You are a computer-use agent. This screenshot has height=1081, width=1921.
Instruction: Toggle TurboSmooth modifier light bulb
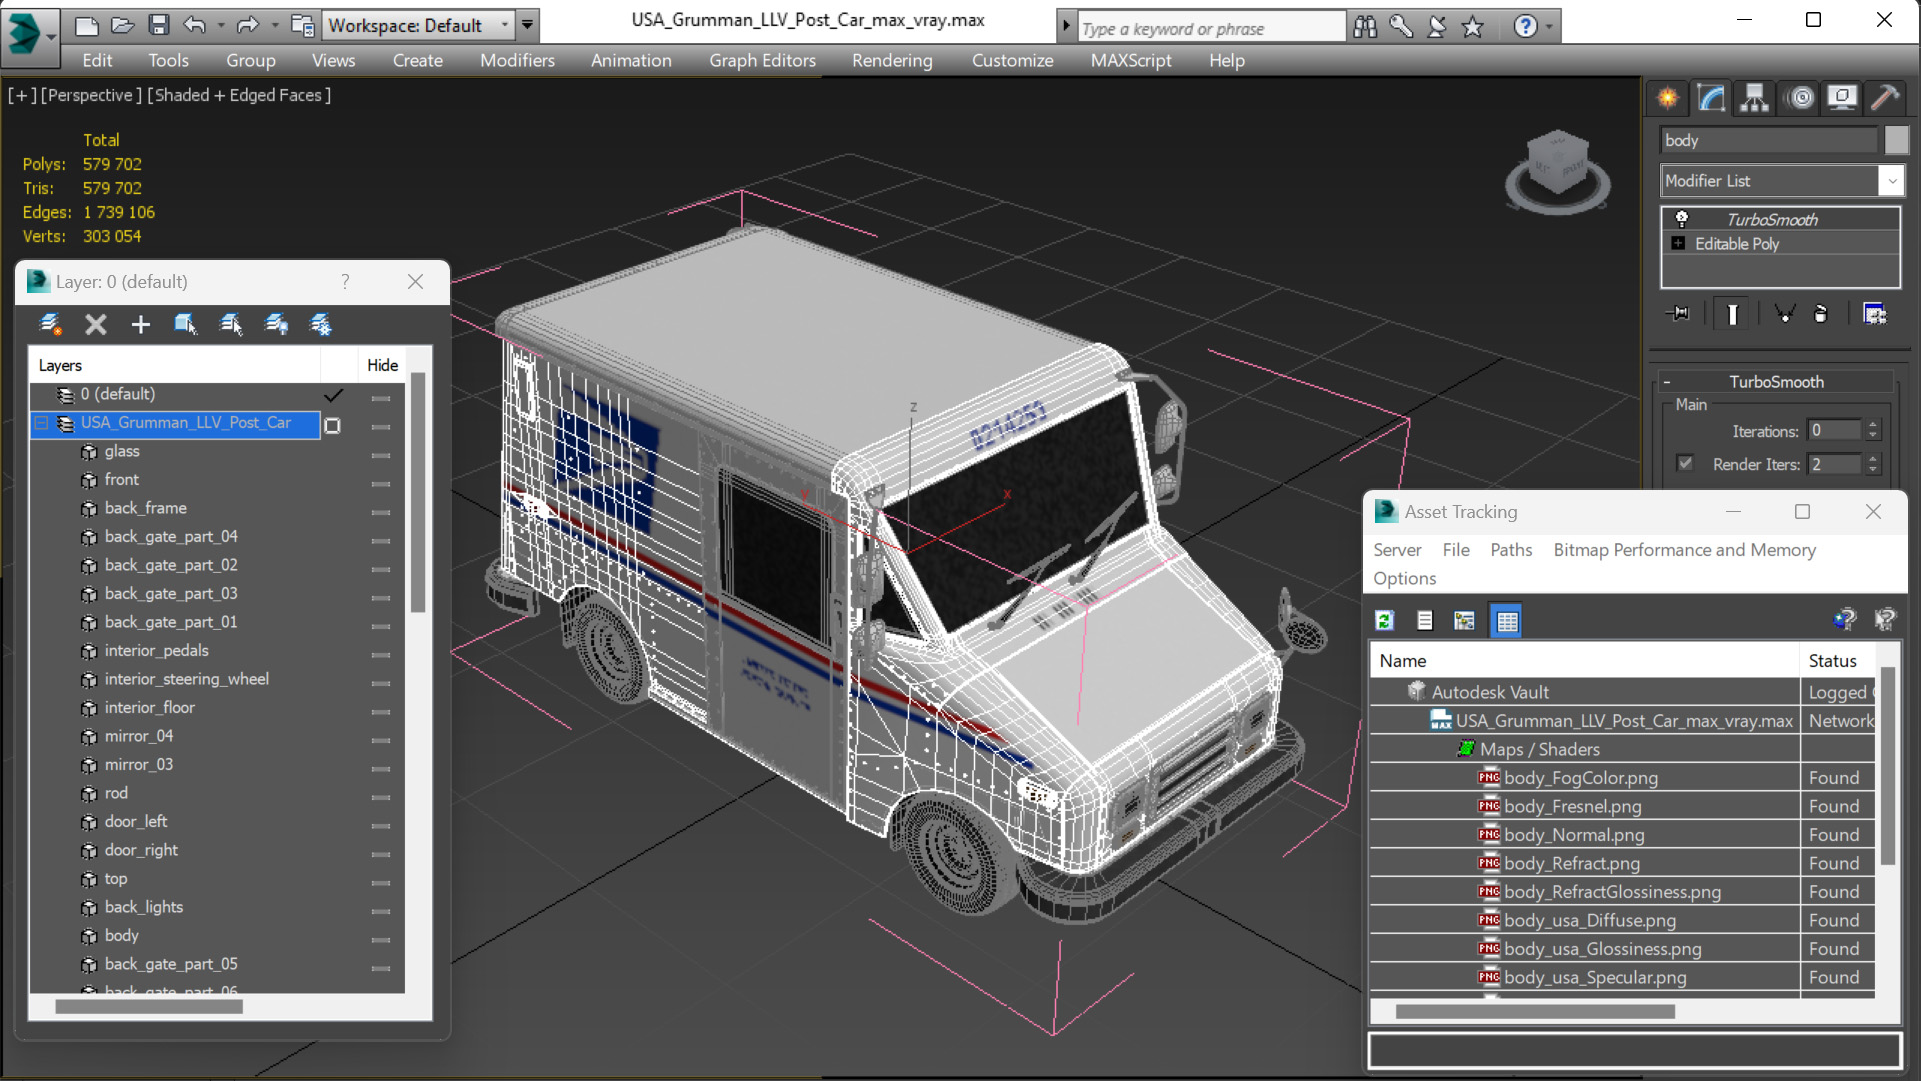click(1682, 219)
